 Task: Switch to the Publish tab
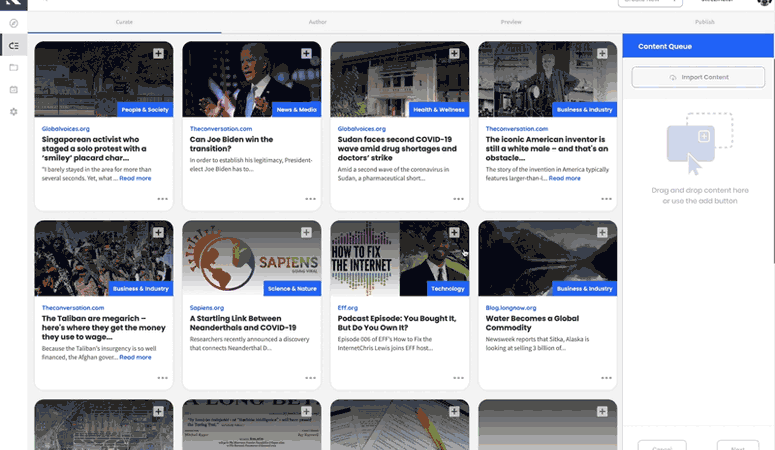coord(705,22)
